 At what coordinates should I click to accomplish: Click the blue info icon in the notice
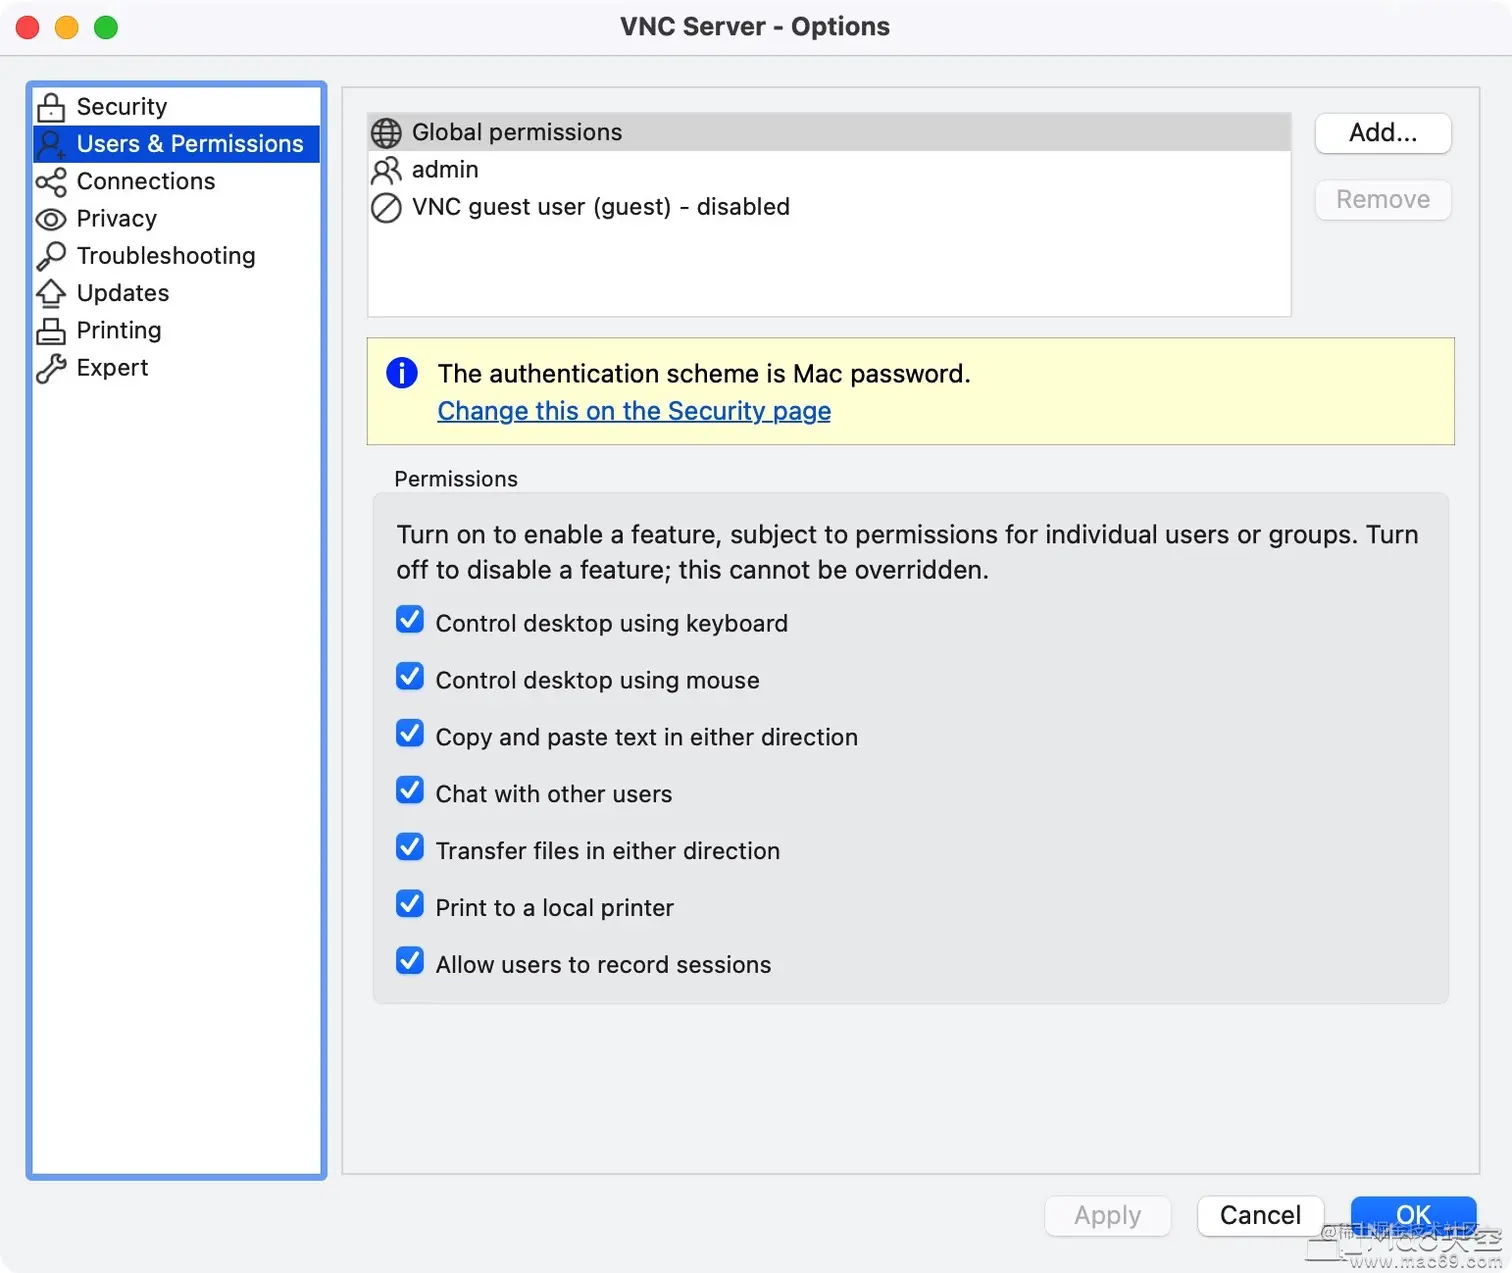pyautogui.click(x=402, y=373)
